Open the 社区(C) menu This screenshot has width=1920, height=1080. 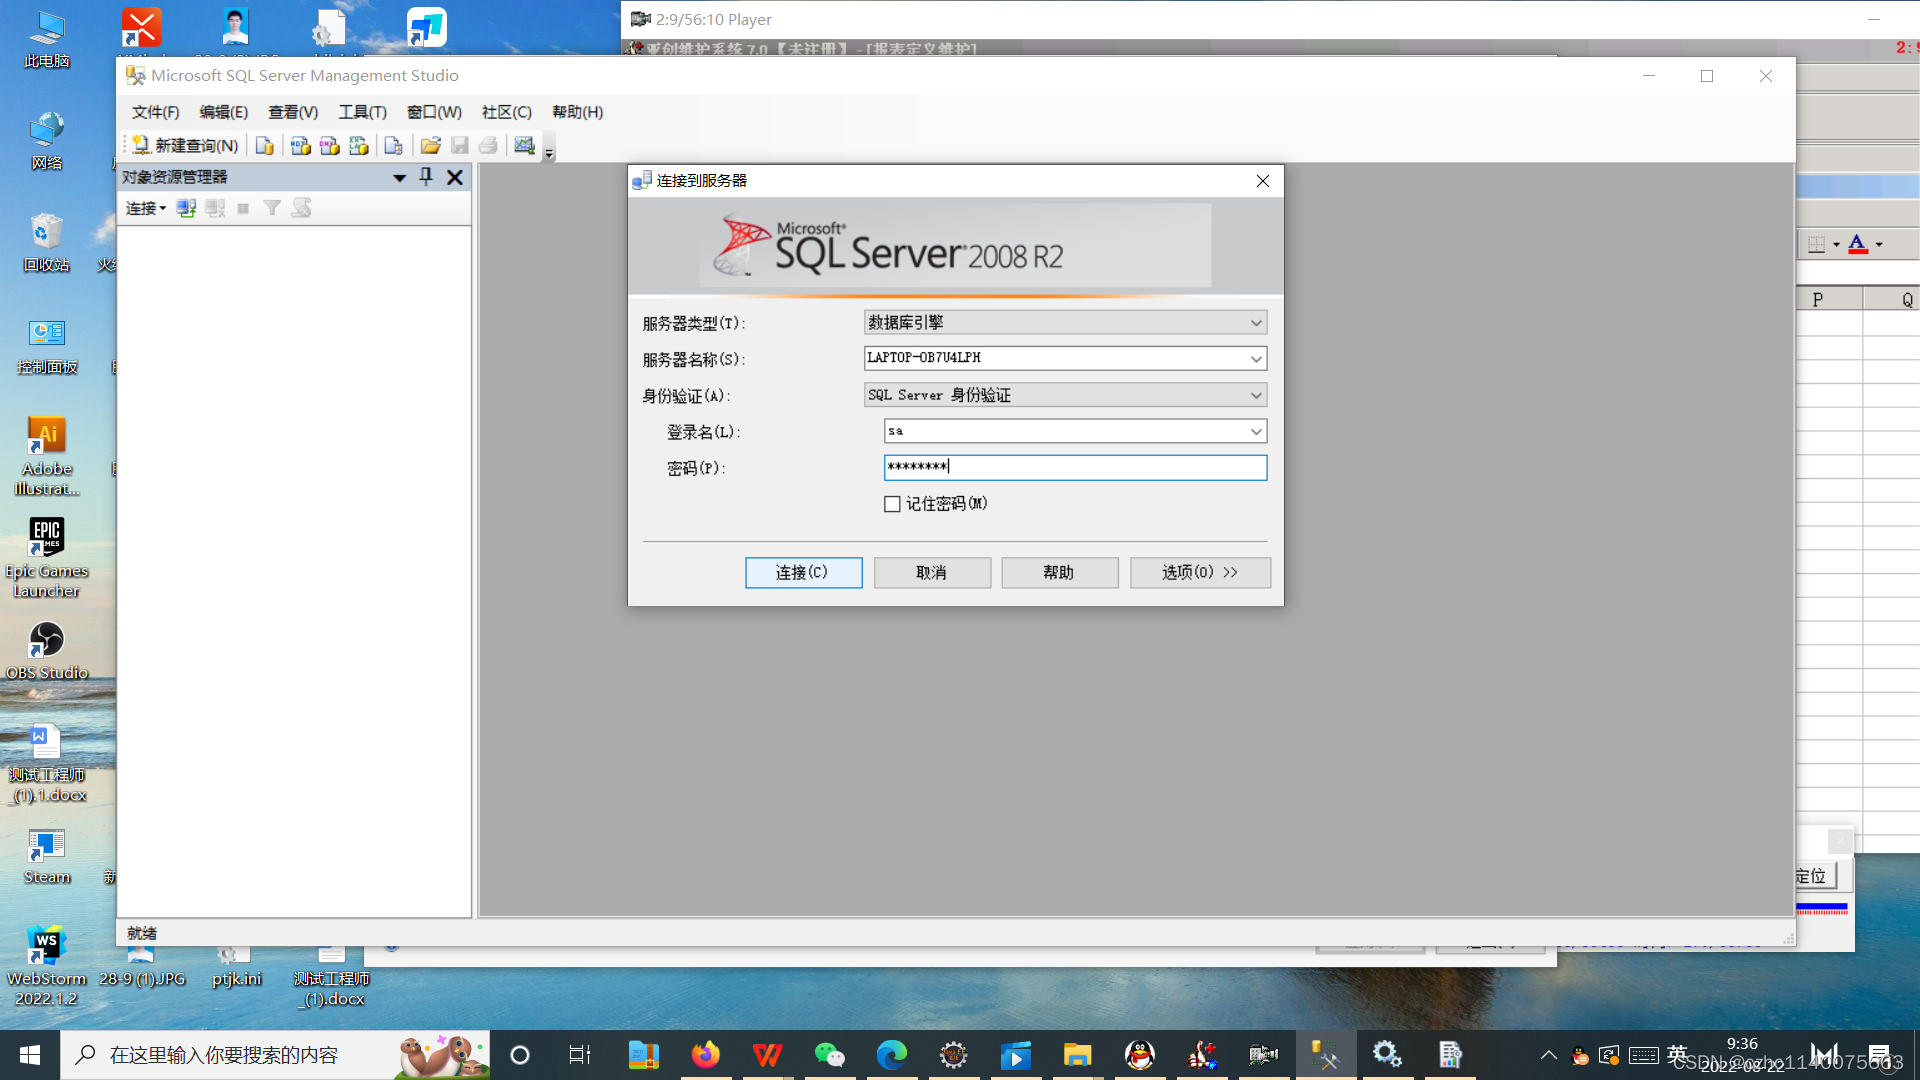pos(507,112)
